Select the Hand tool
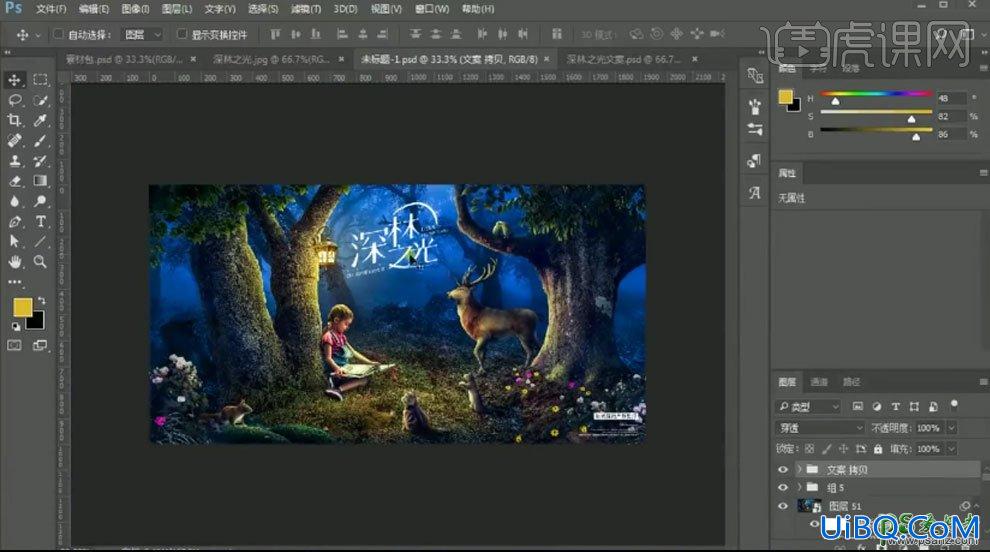The width and height of the screenshot is (990, 552). click(x=15, y=261)
